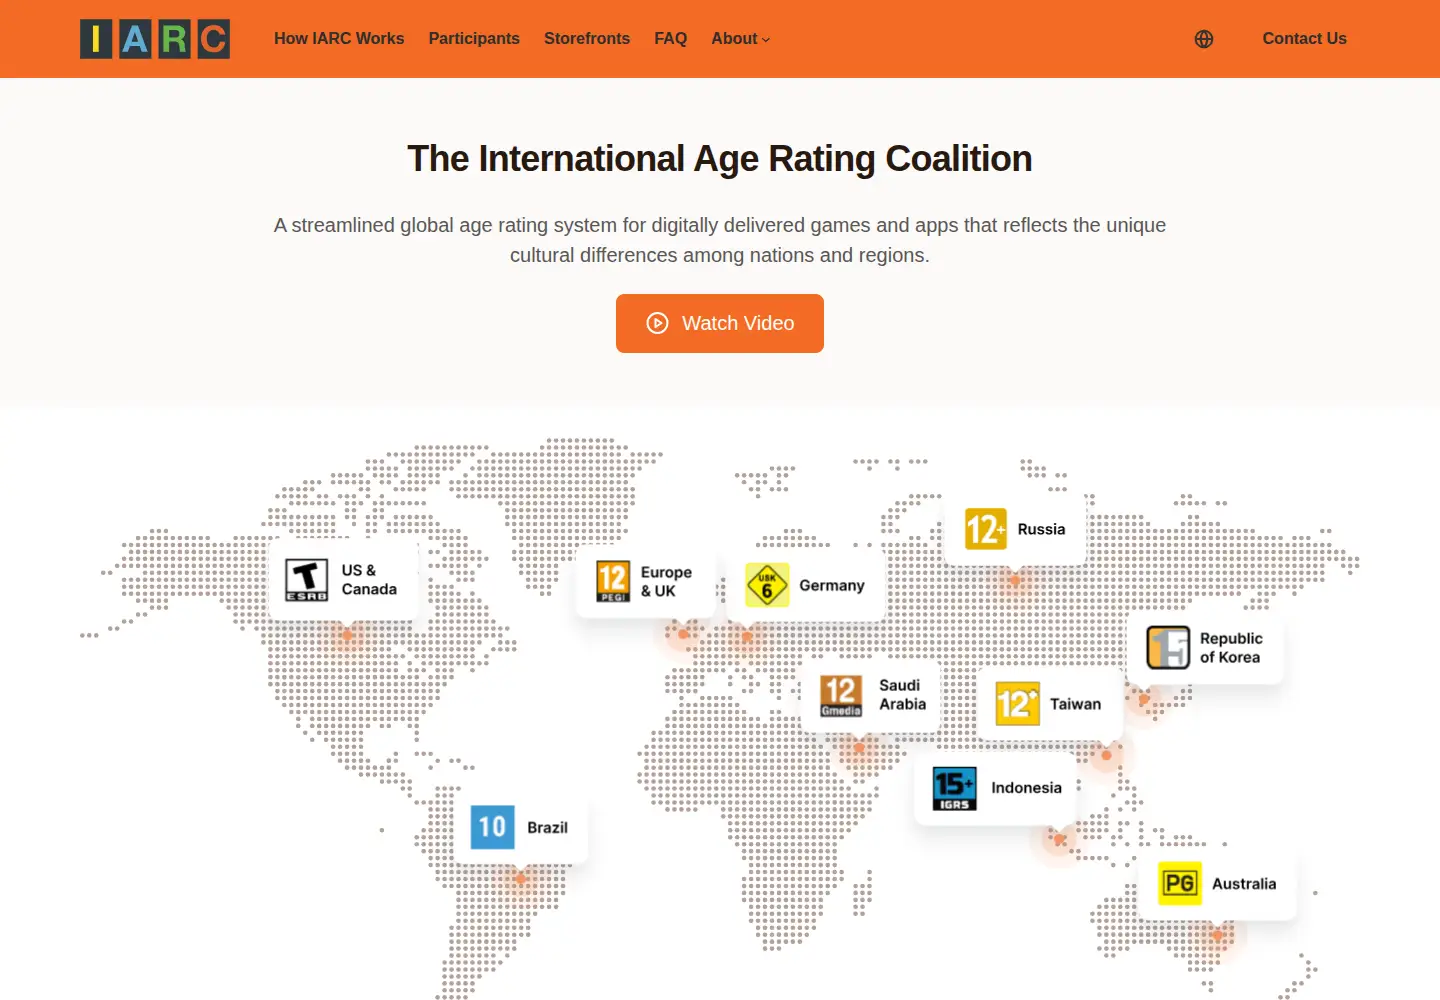Select the Taiwan label

click(x=1075, y=704)
